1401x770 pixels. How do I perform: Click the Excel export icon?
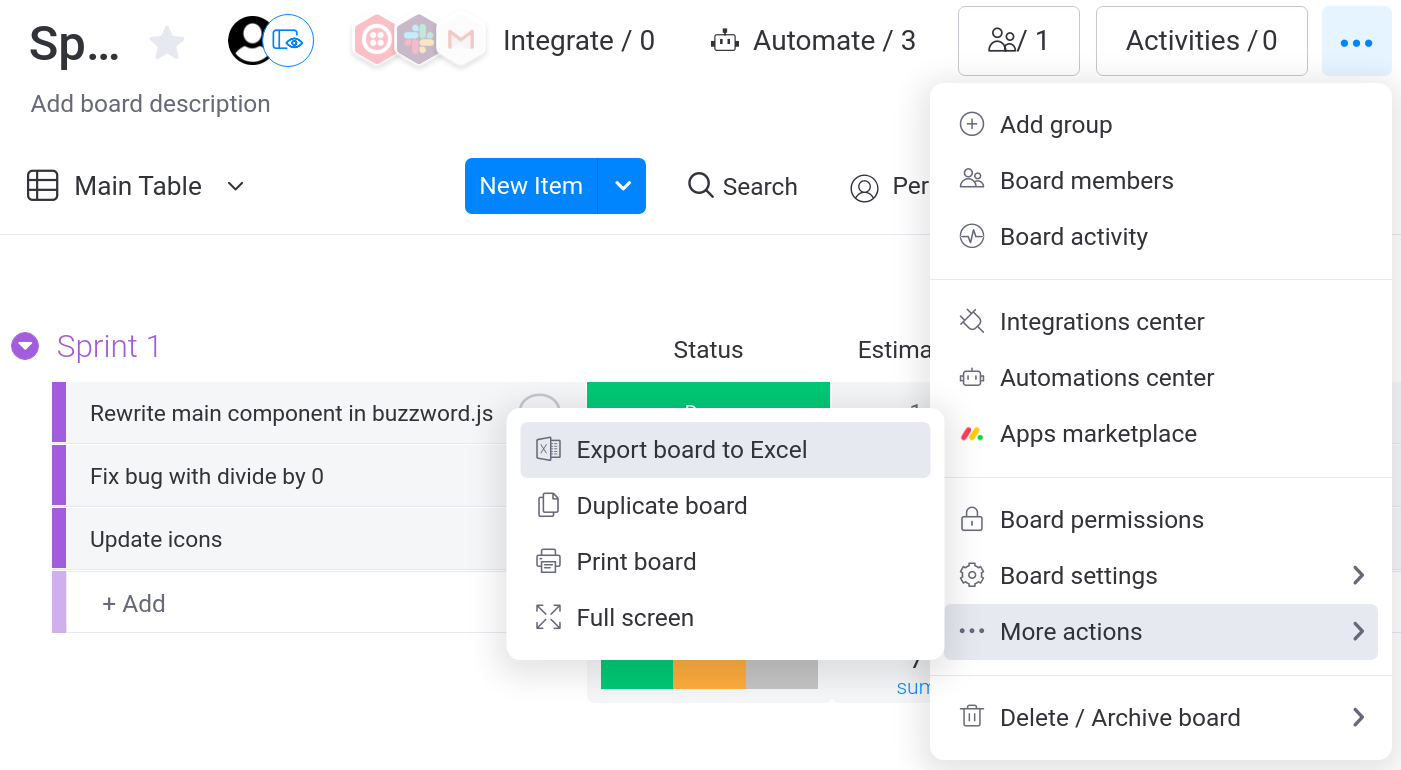(x=548, y=449)
